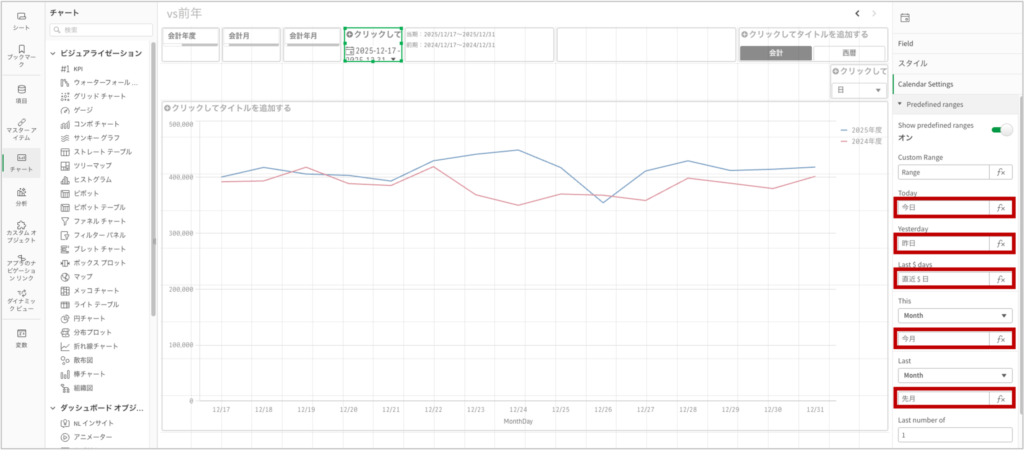This screenshot has width=1024, height=450.
Task: Open the スタイル section in properties
Action: pyautogui.click(x=912, y=64)
